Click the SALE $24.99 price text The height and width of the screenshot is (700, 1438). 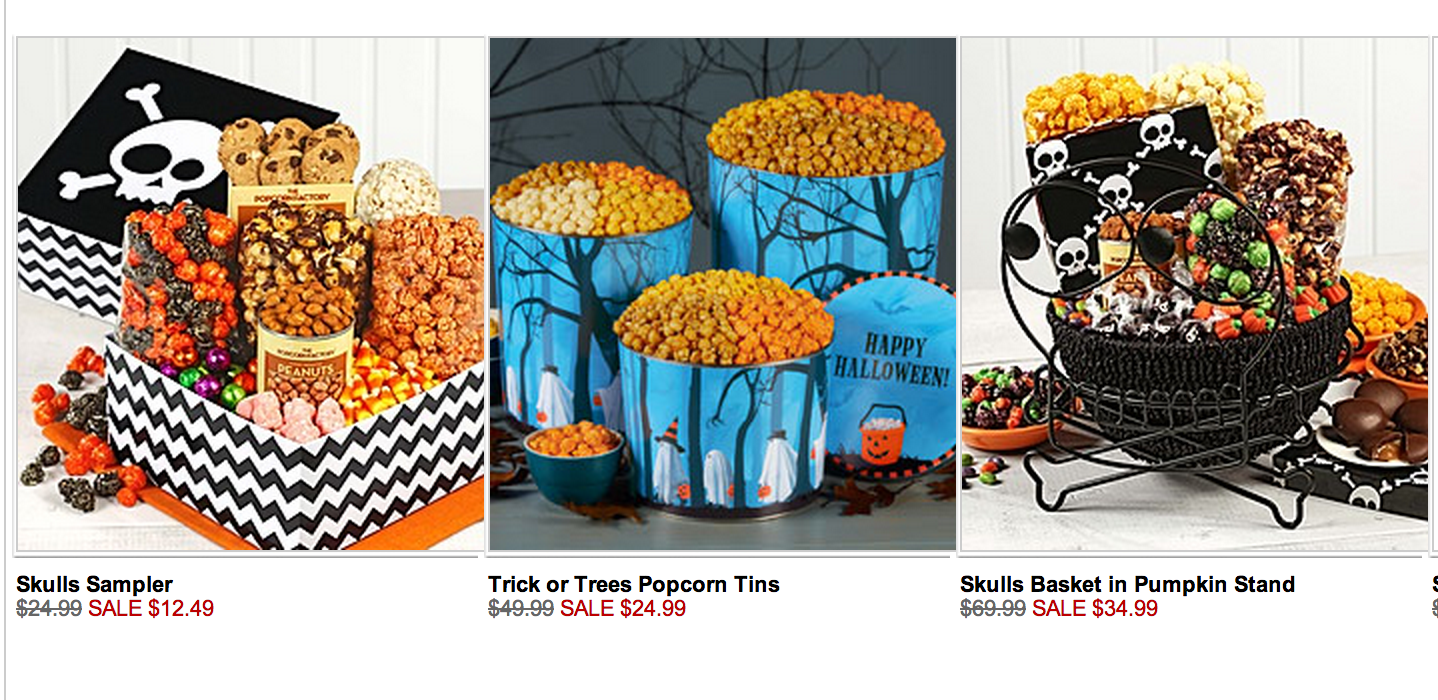pyautogui.click(x=623, y=608)
